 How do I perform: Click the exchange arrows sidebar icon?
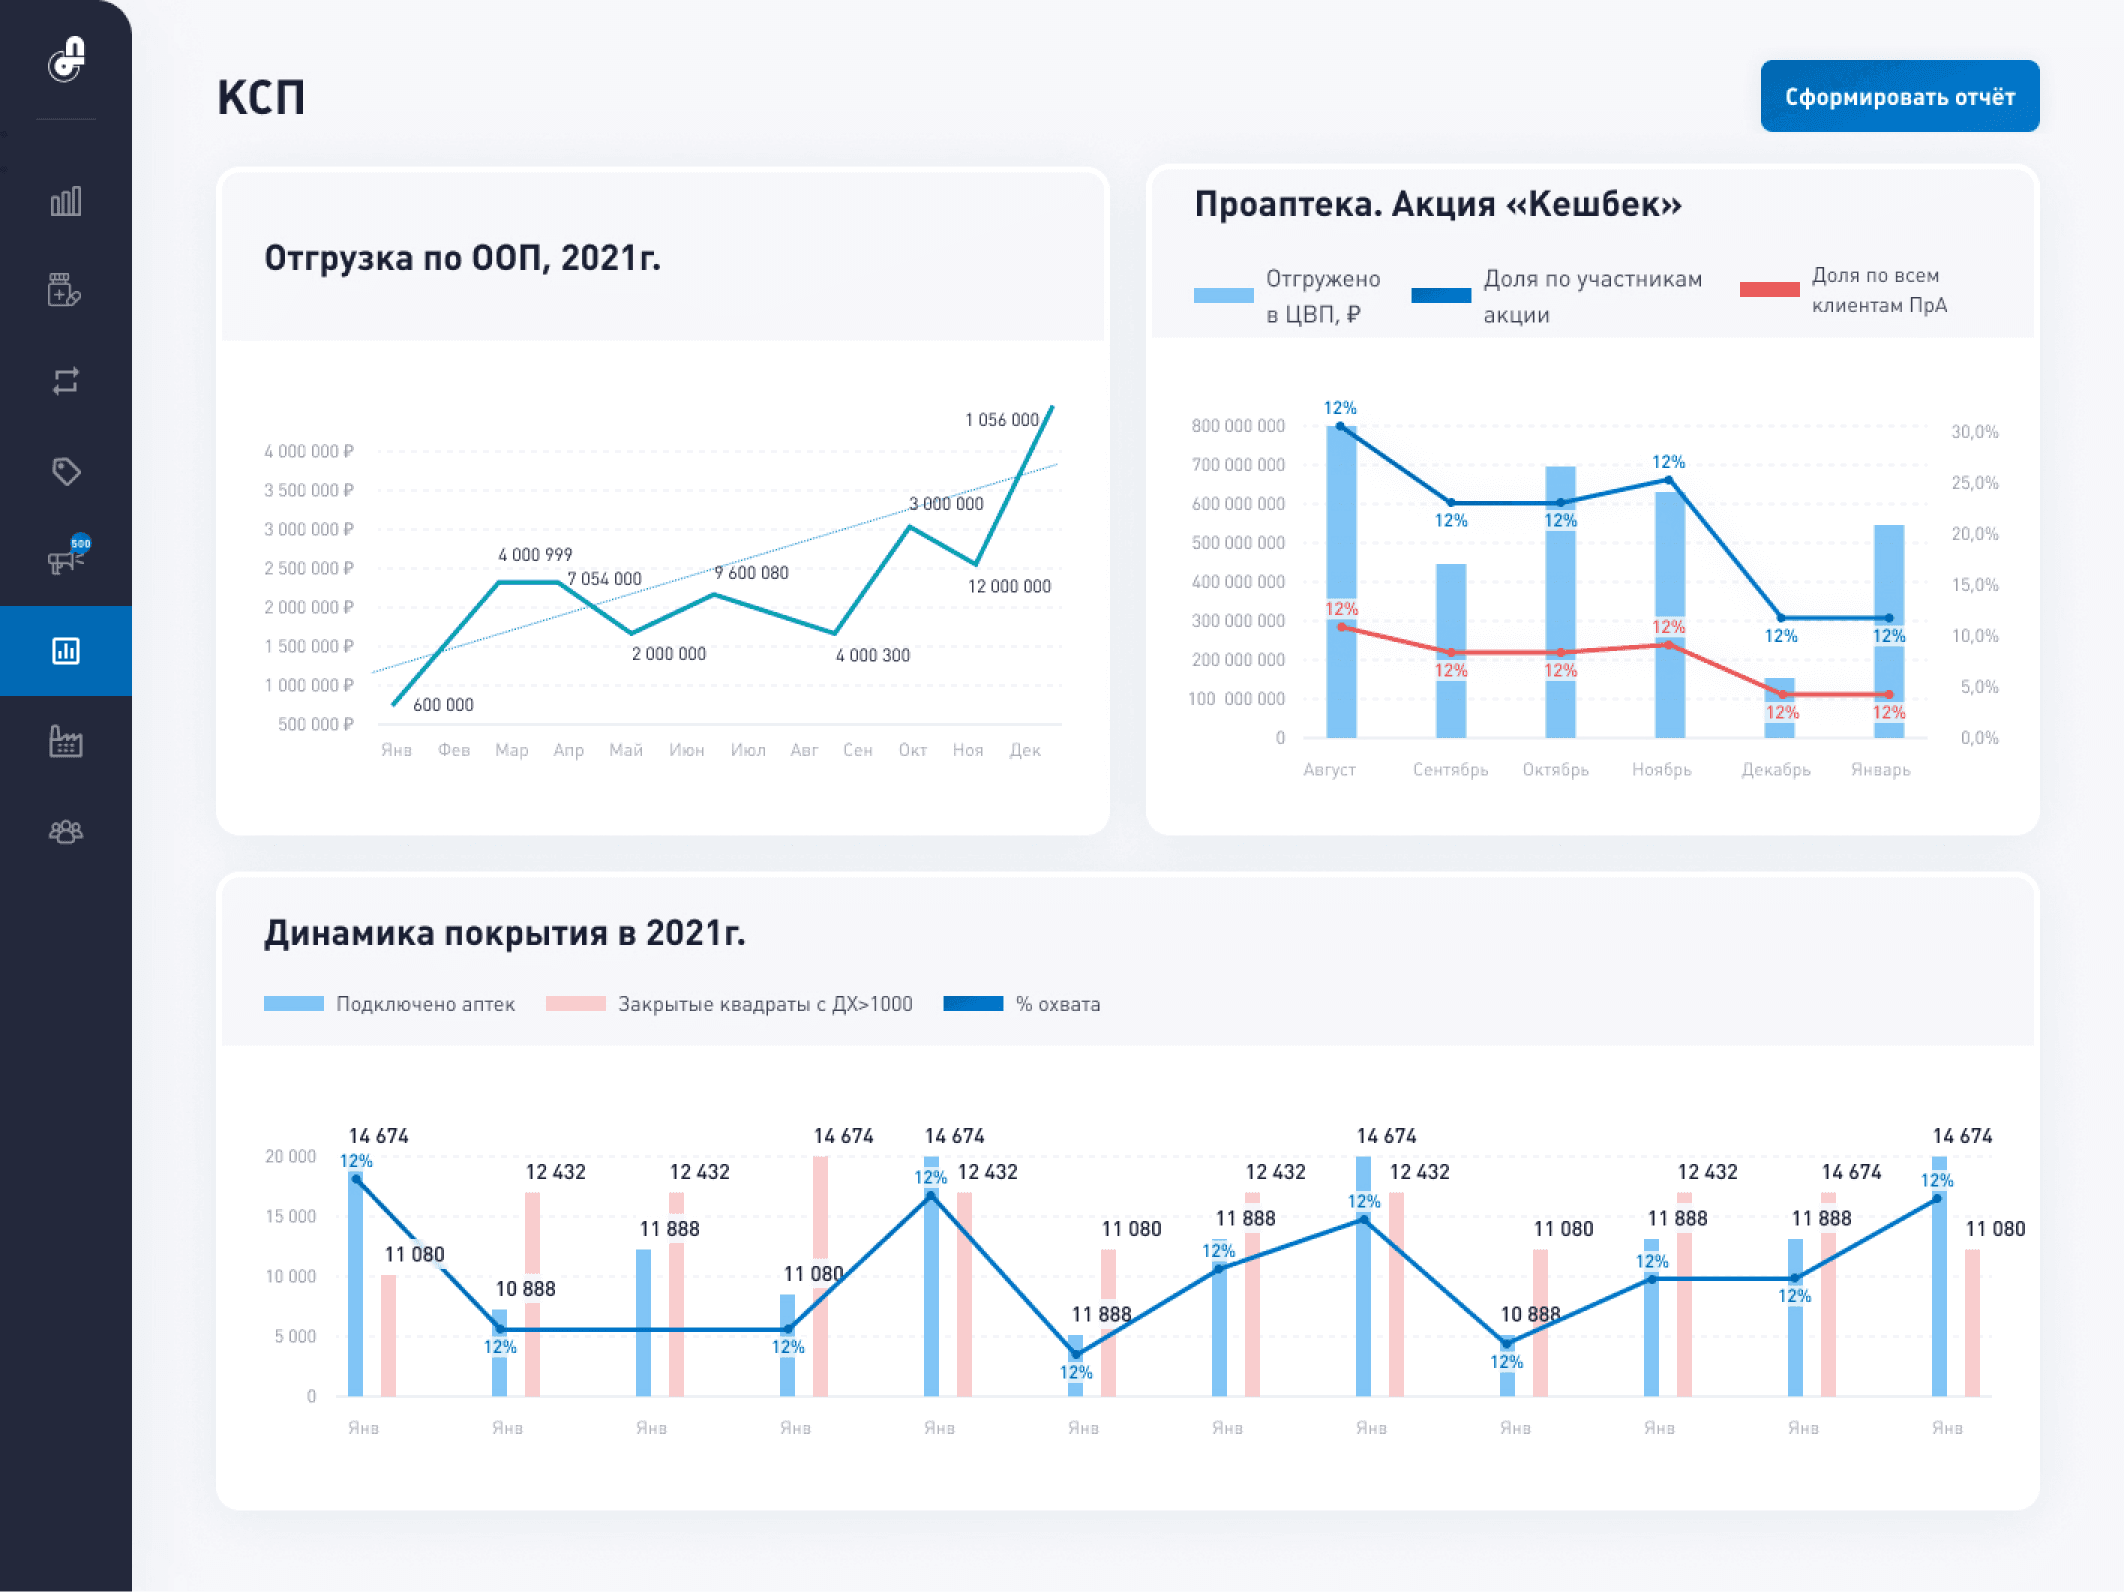66,381
